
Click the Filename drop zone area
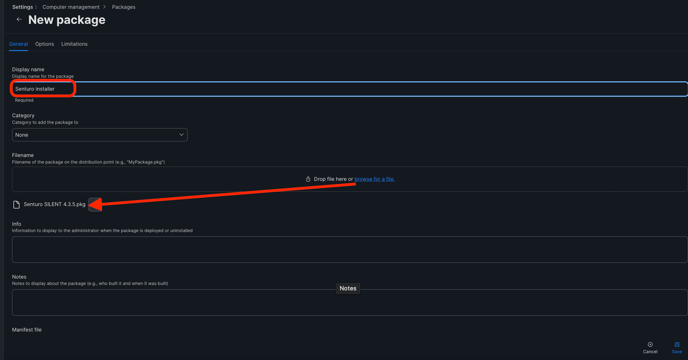coord(349,179)
